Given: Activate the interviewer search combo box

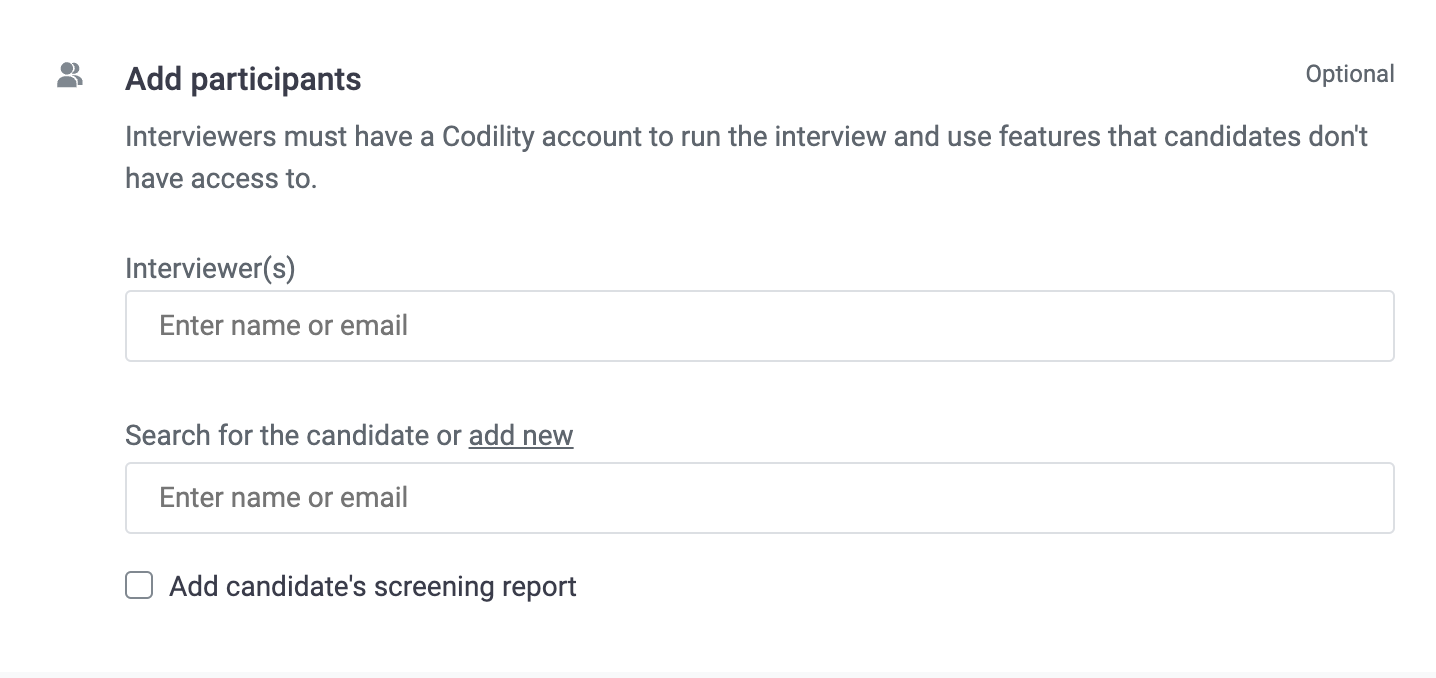Looking at the screenshot, I should tap(759, 326).
